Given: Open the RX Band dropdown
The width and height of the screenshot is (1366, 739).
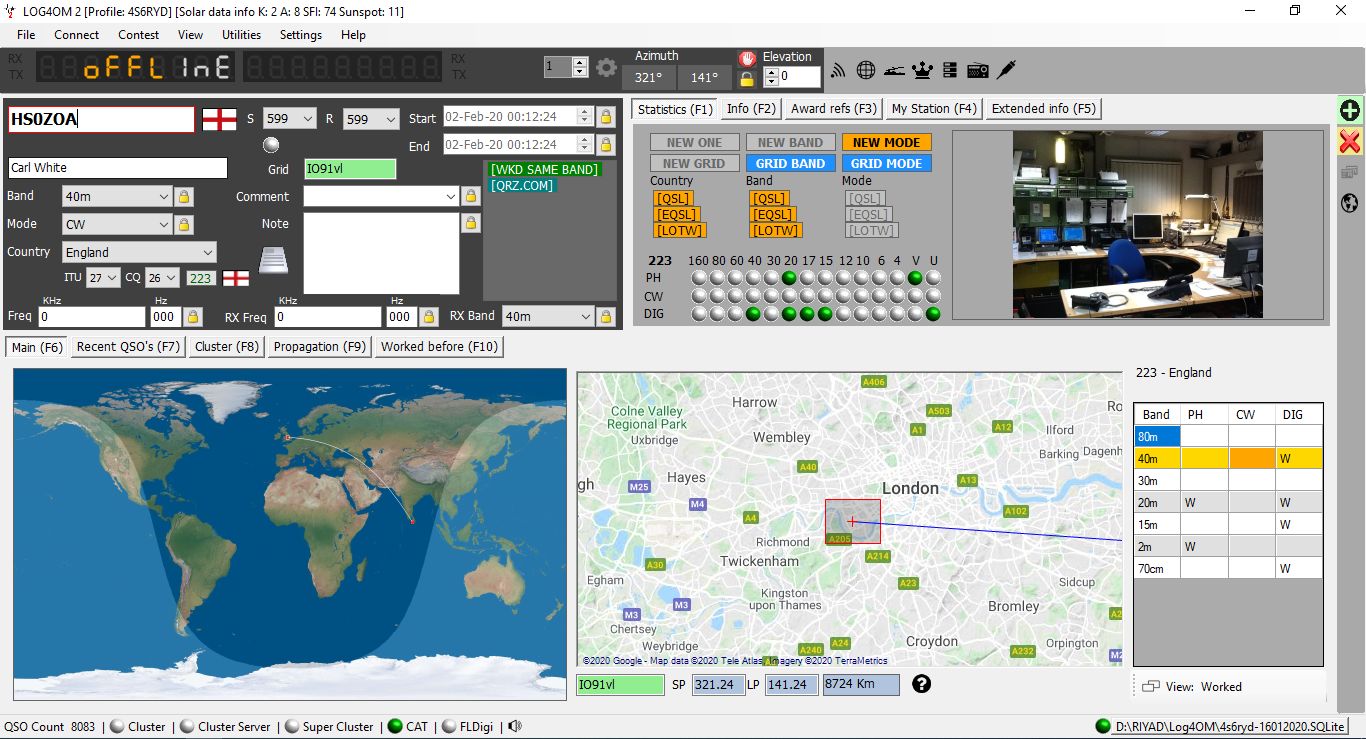Looking at the screenshot, I should click(x=585, y=316).
